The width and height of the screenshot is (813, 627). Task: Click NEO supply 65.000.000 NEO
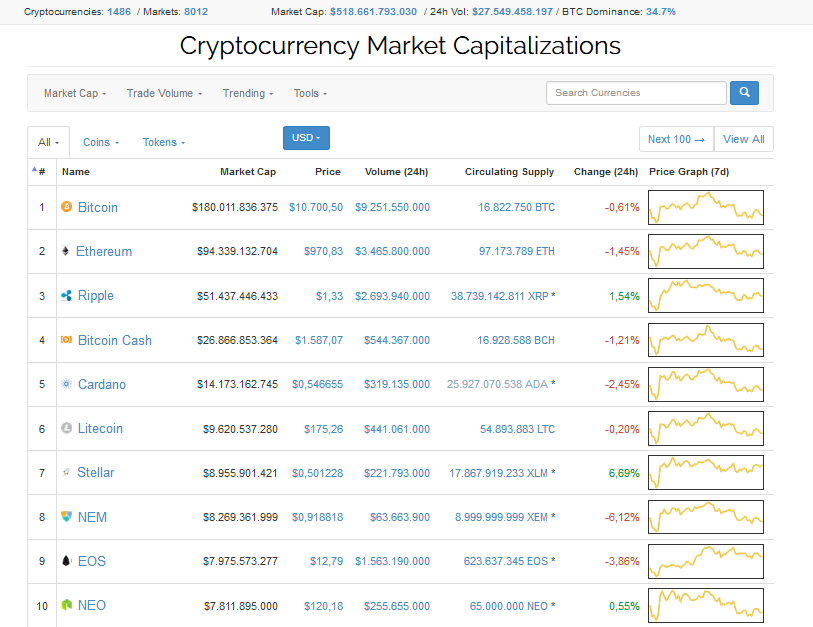tap(509, 606)
